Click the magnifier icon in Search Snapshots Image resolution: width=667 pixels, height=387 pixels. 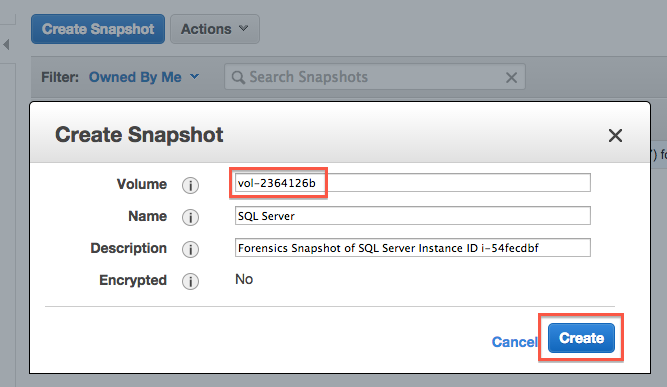coord(238,77)
